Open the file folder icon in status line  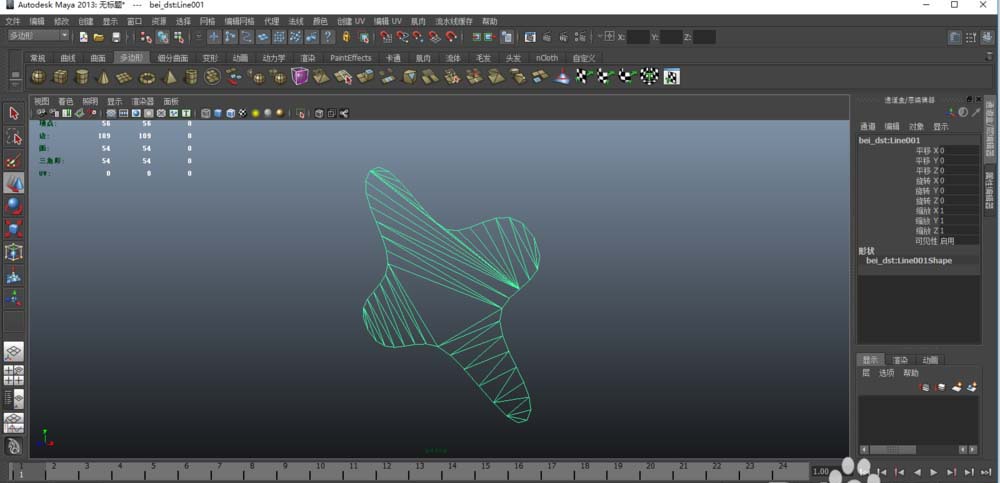[x=99, y=37]
